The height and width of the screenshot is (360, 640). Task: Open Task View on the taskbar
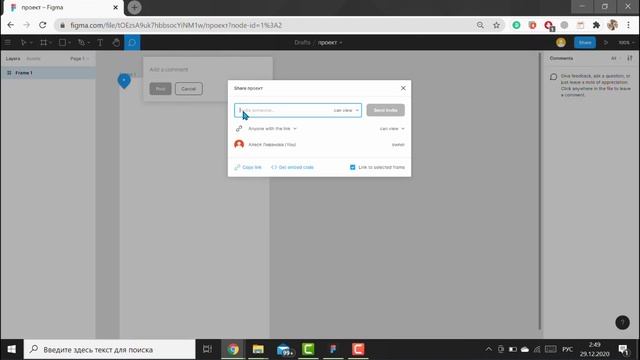click(x=207, y=349)
